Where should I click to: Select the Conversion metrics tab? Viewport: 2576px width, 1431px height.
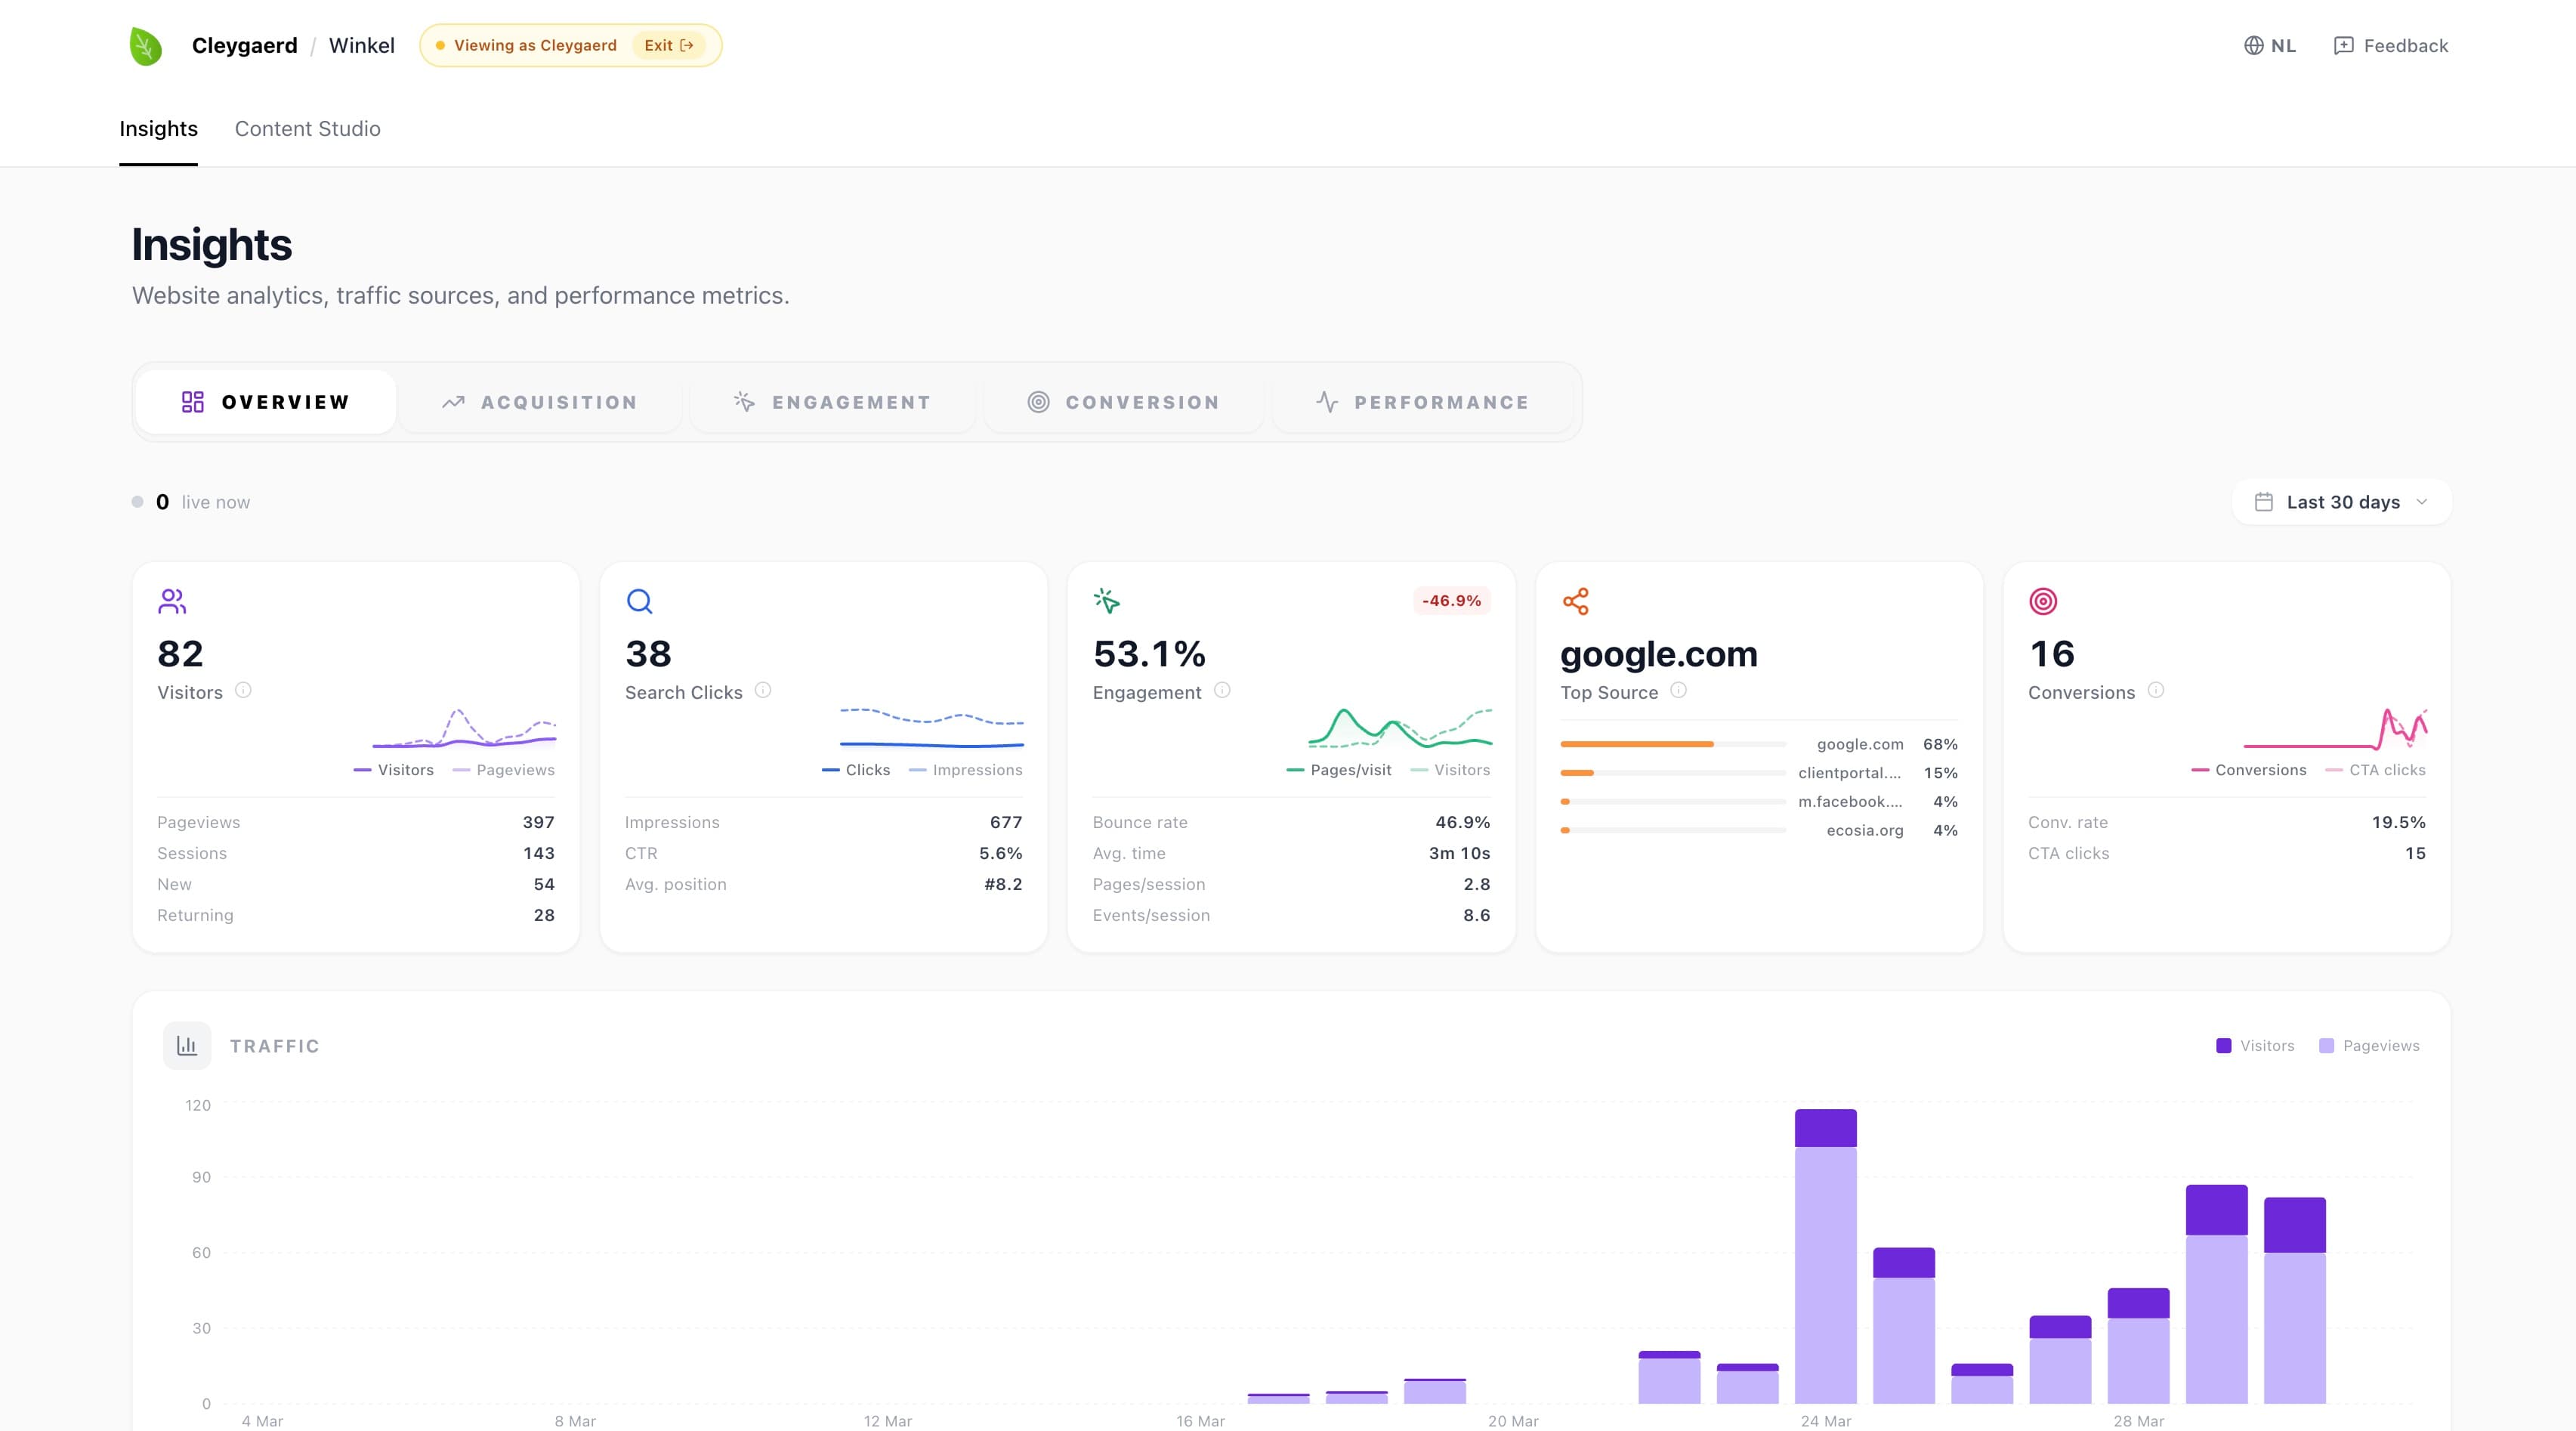pos(1124,401)
